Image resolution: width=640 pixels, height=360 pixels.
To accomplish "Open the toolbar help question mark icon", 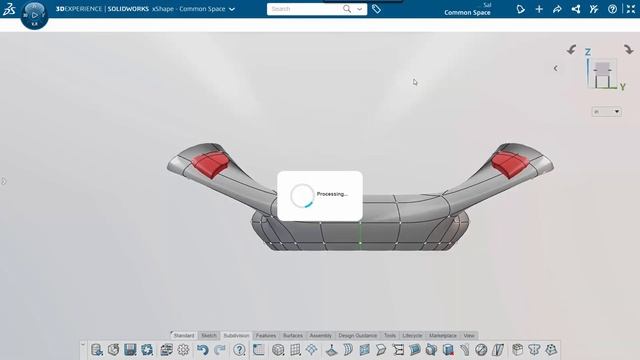I will 239,350.
